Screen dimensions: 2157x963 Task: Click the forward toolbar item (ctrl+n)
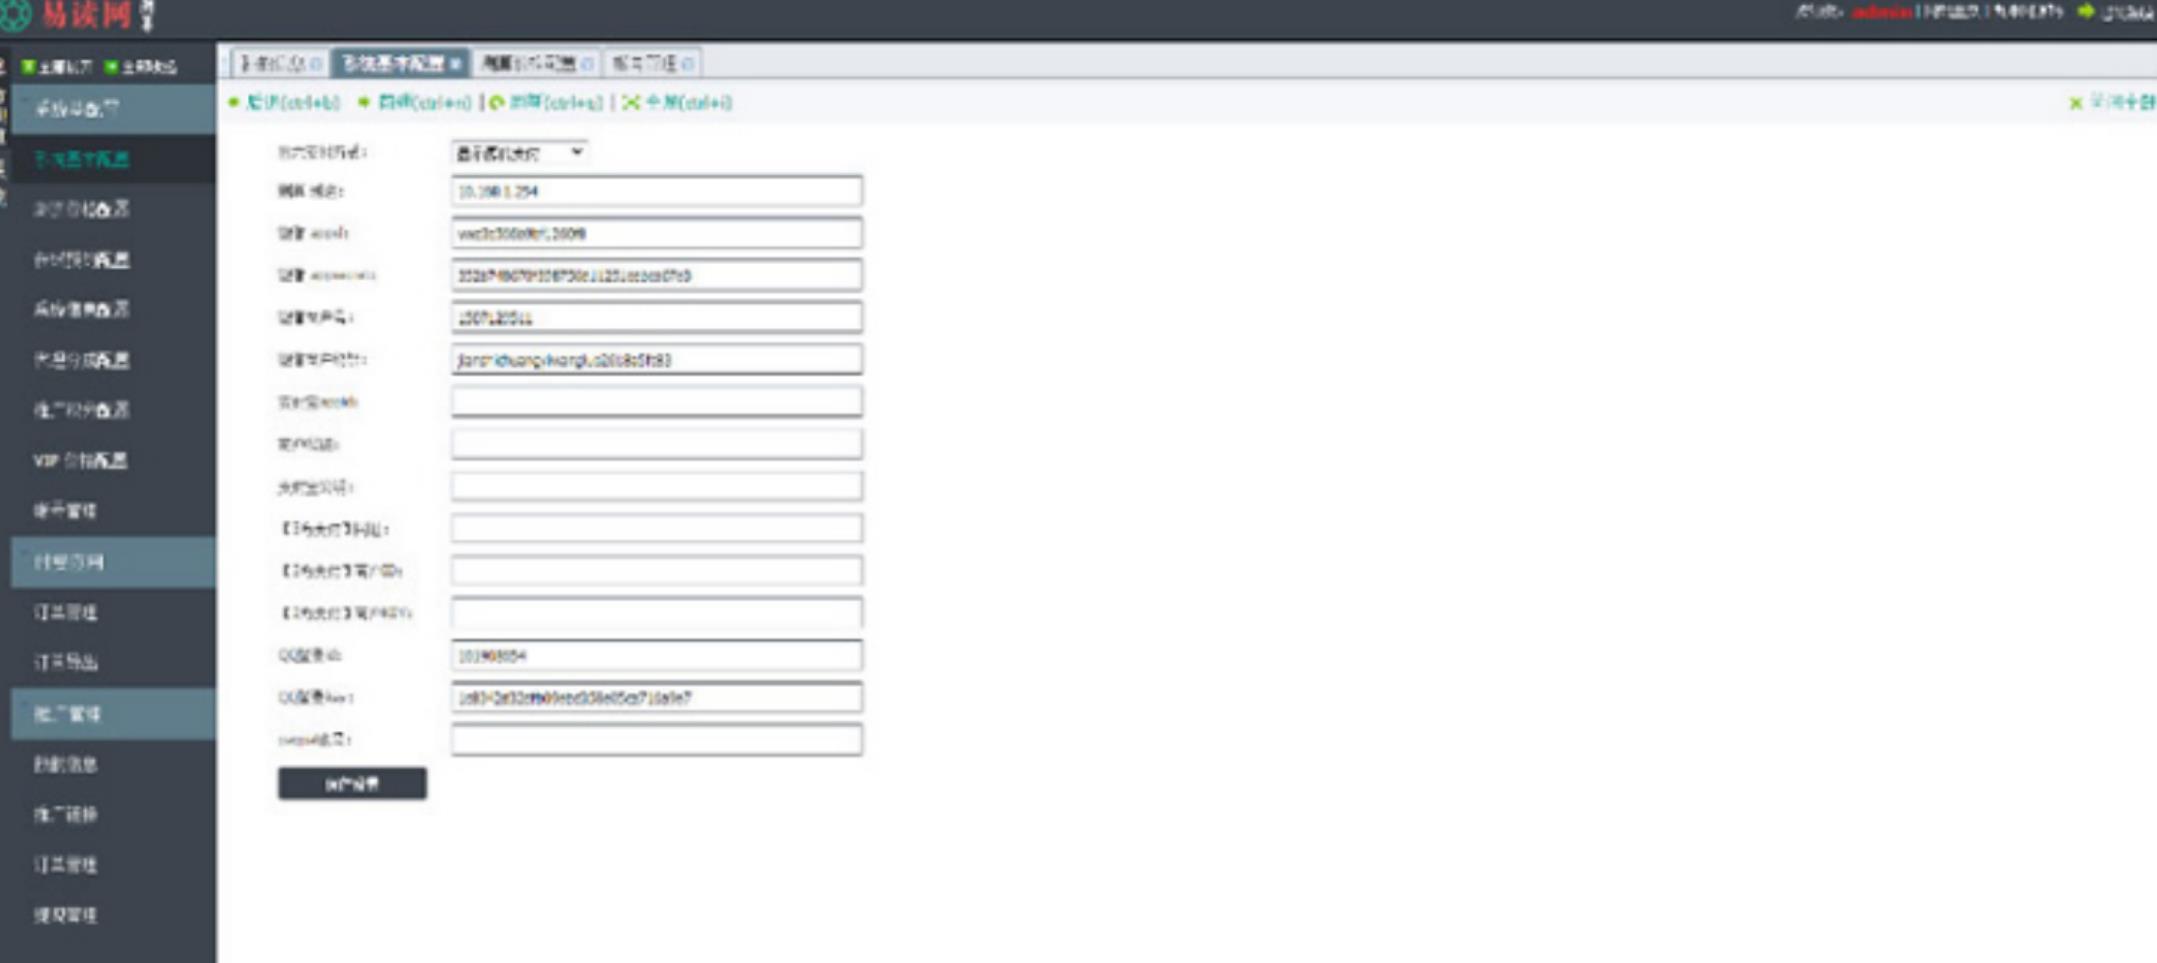(x=414, y=102)
